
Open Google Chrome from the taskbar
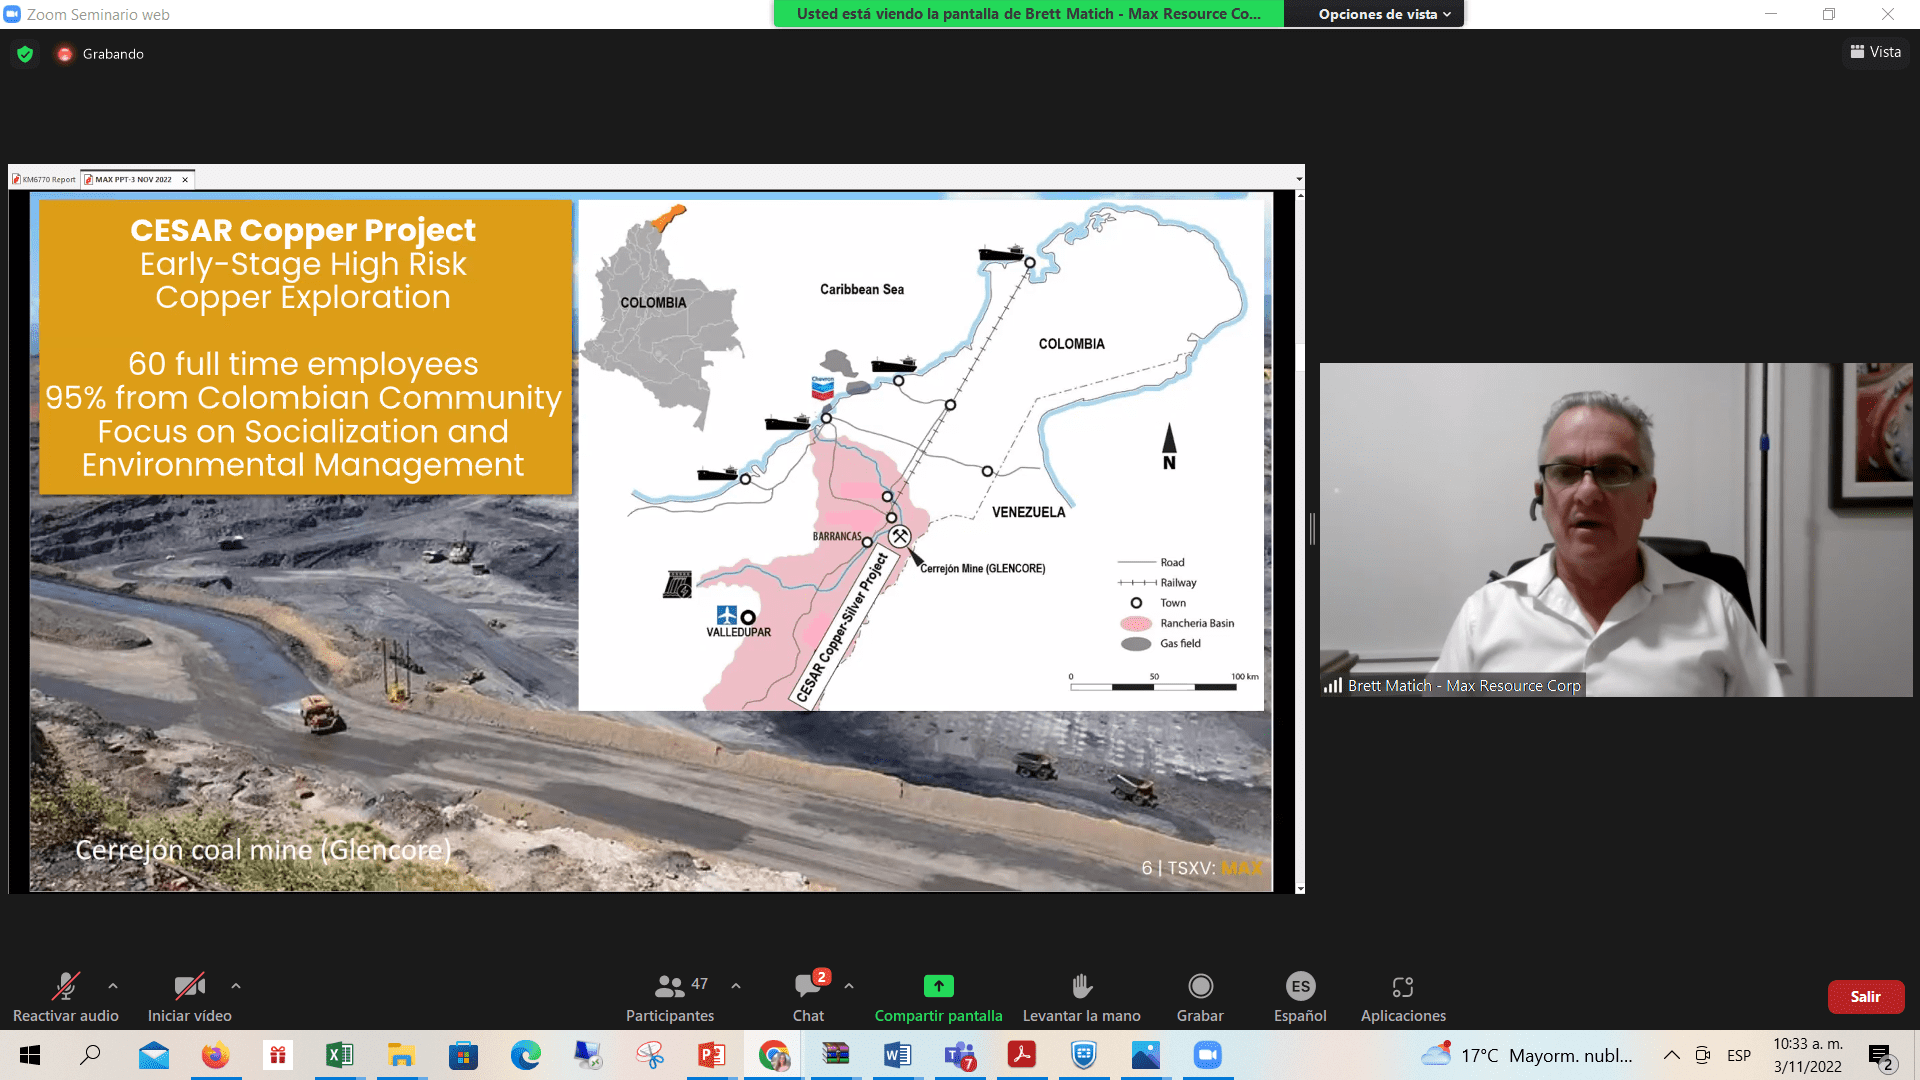(x=773, y=1055)
